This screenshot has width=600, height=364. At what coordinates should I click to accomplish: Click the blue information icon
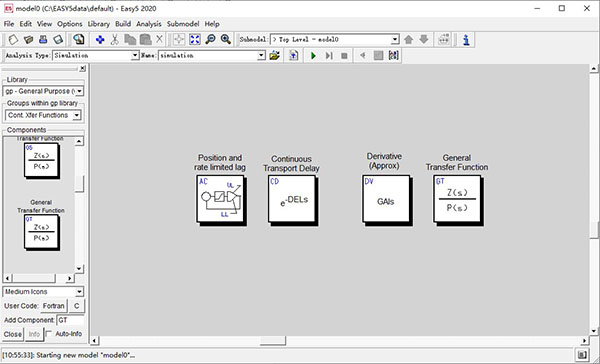(466, 39)
